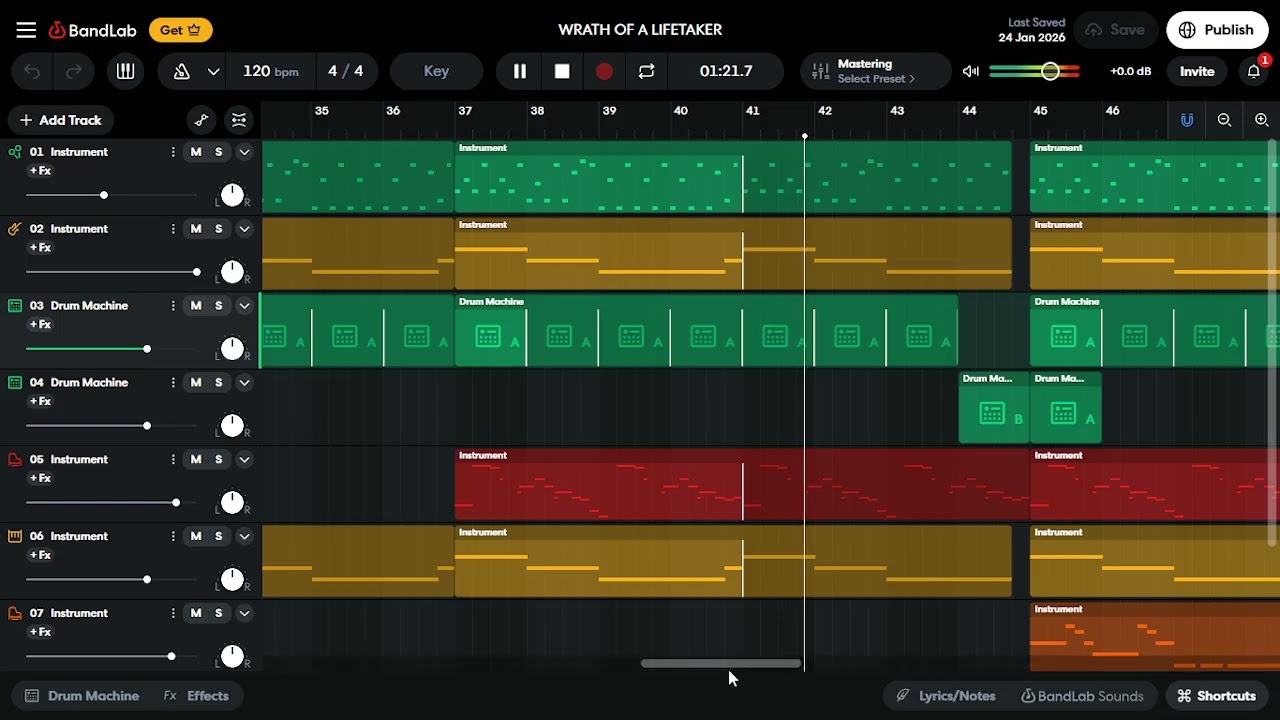This screenshot has height=720, width=1280.
Task: Mute track 01 Instrument
Action: coord(196,152)
